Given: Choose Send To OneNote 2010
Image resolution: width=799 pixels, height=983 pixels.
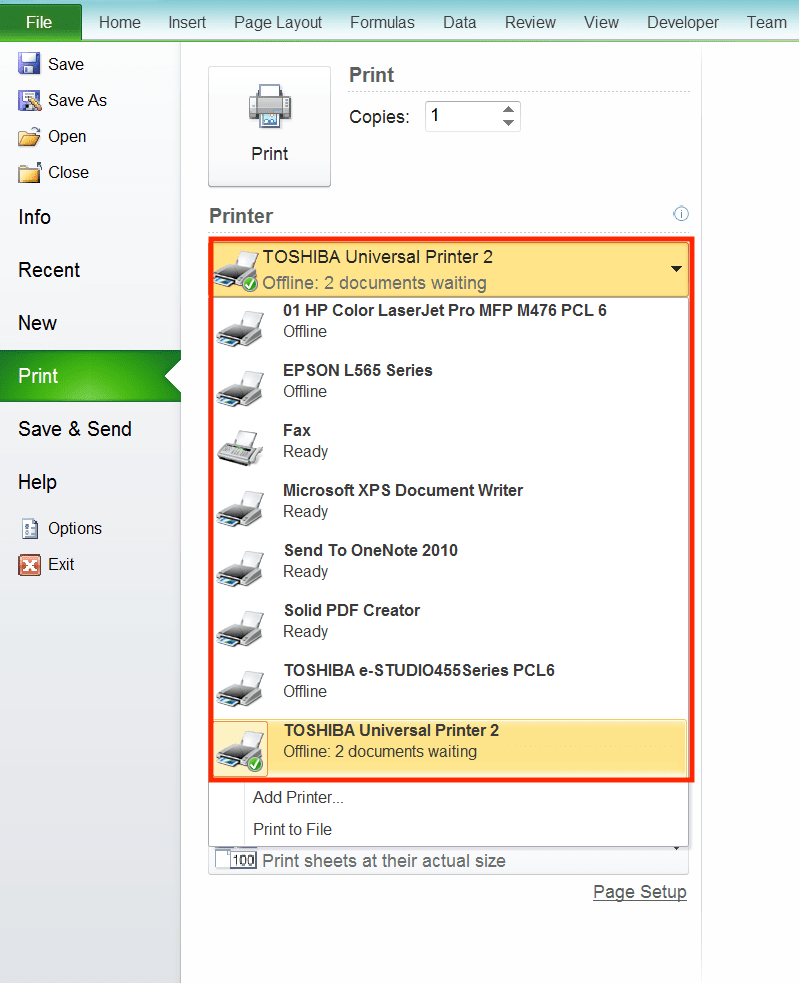Looking at the screenshot, I should [x=450, y=568].
